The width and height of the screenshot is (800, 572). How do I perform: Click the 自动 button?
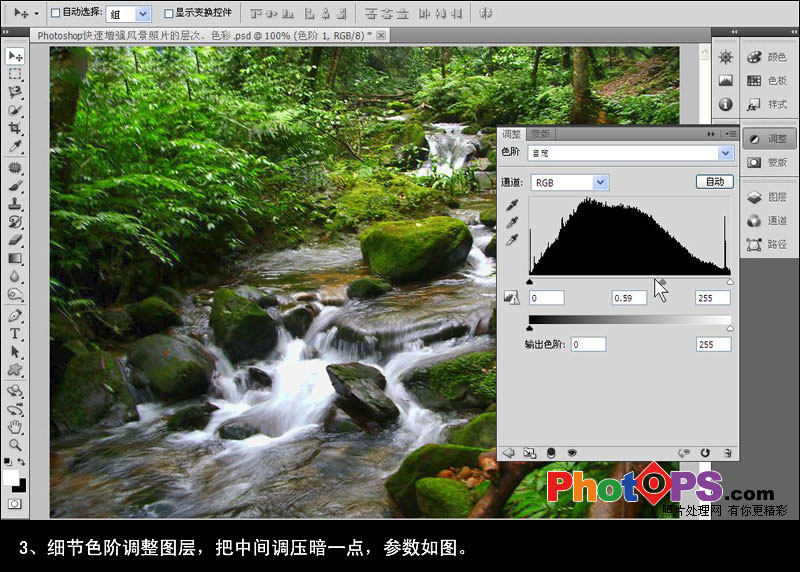[x=715, y=182]
